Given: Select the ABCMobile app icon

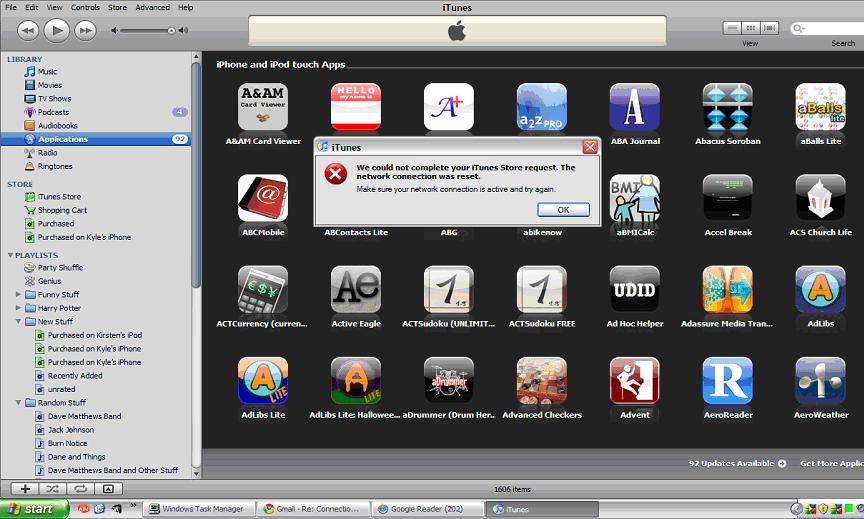Looking at the screenshot, I should (x=263, y=198).
